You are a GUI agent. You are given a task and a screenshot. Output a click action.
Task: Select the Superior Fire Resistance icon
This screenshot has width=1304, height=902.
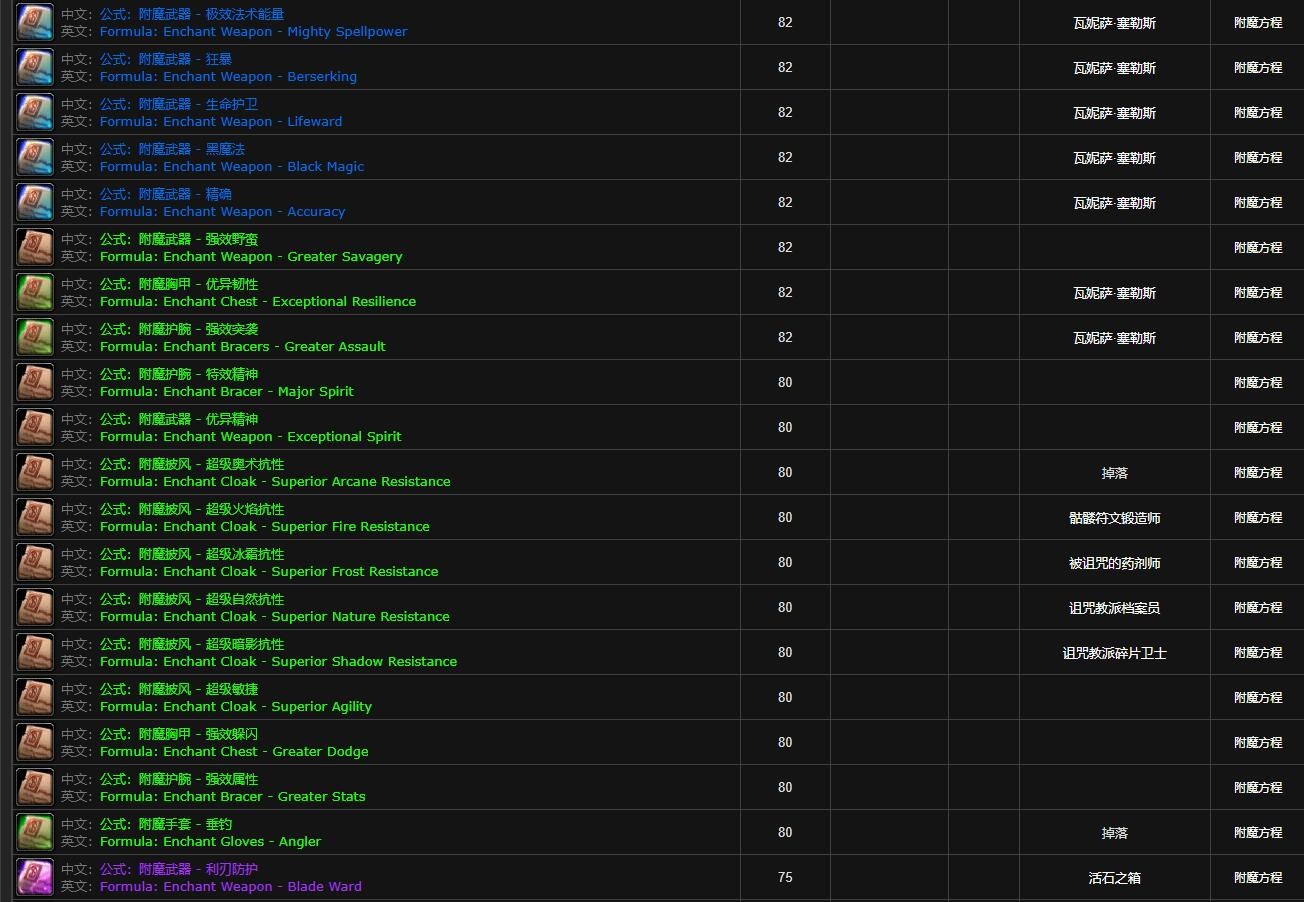[x=35, y=517]
